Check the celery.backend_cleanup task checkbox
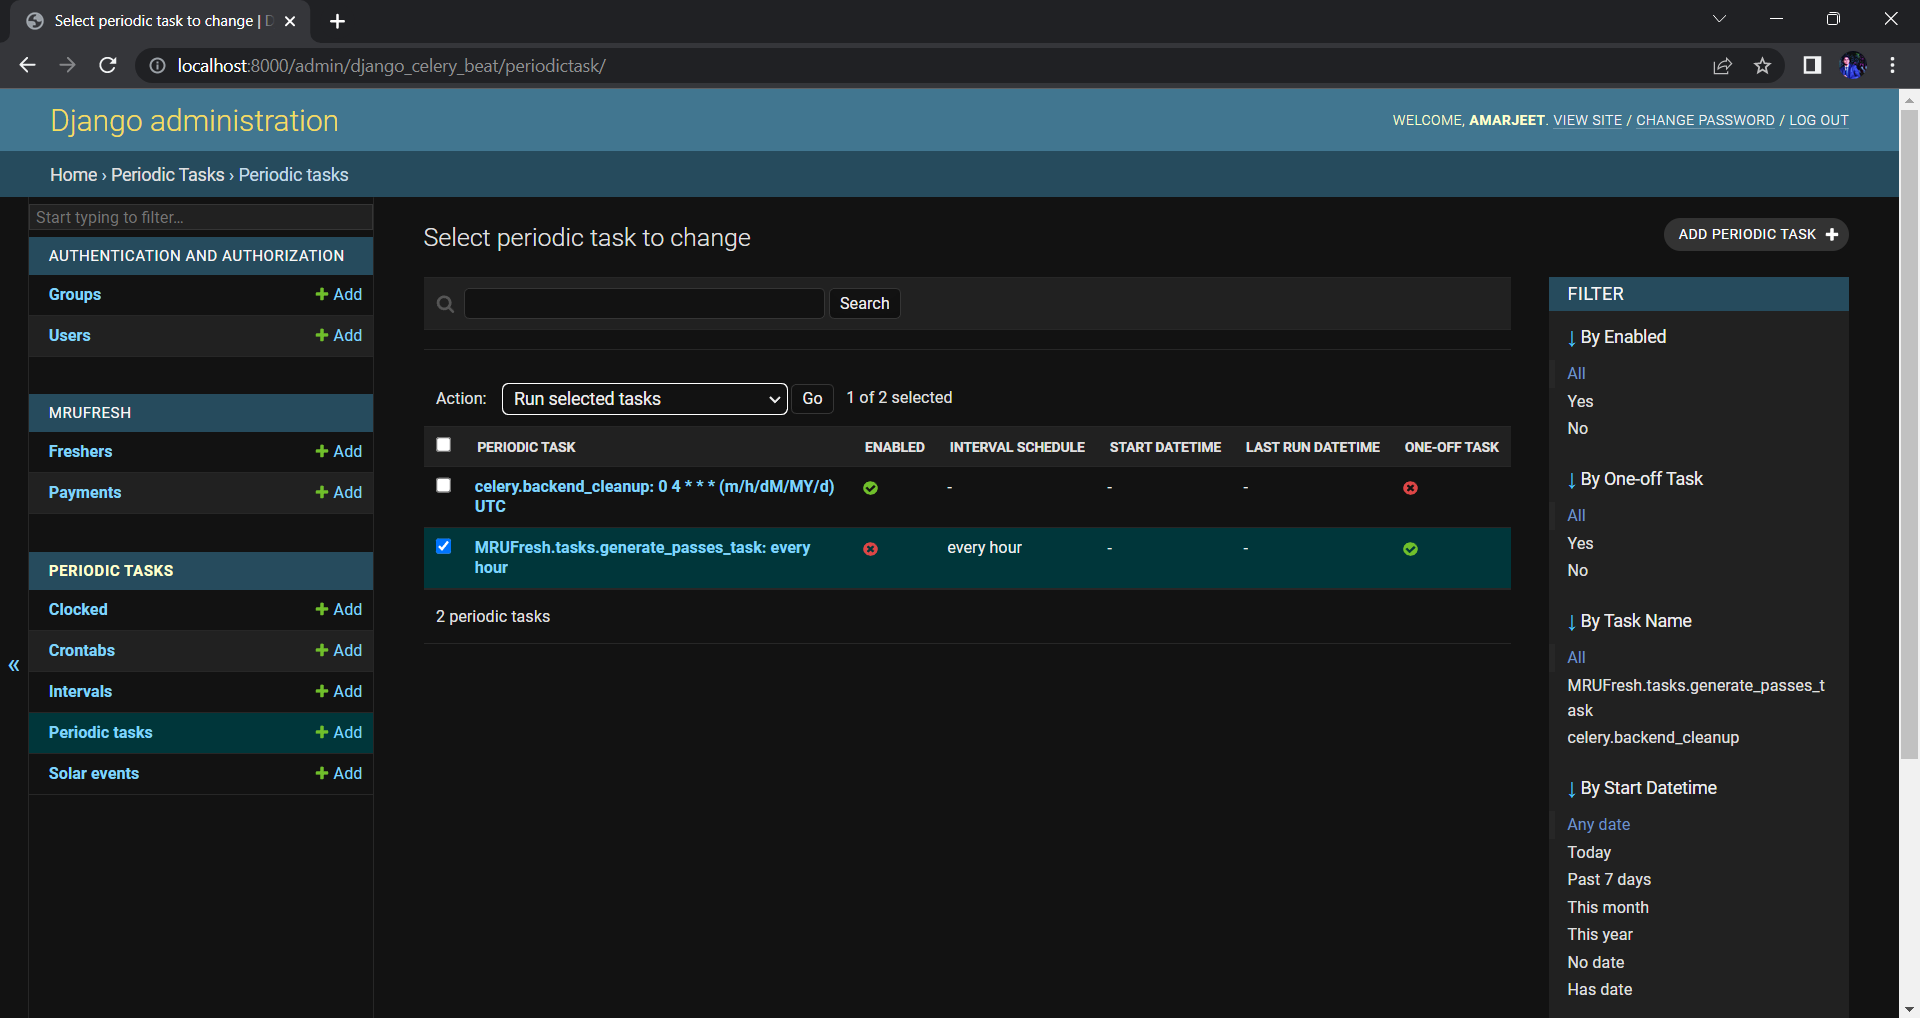 coord(443,486)
